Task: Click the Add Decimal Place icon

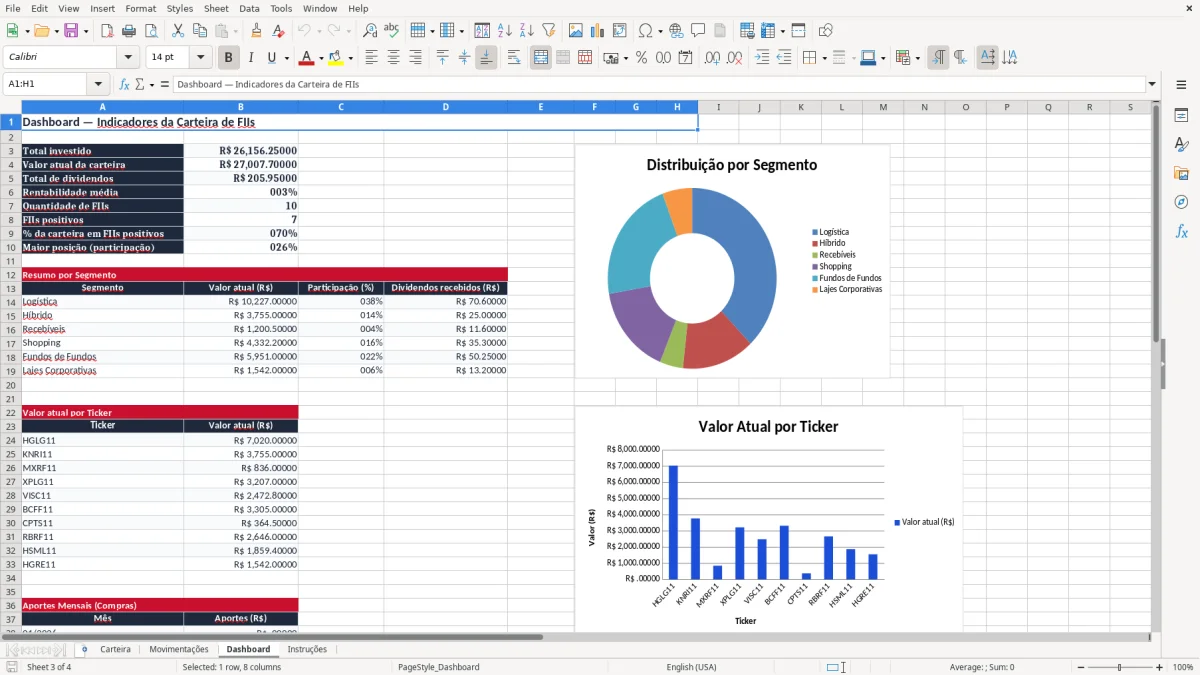Action: pos(713,58)
